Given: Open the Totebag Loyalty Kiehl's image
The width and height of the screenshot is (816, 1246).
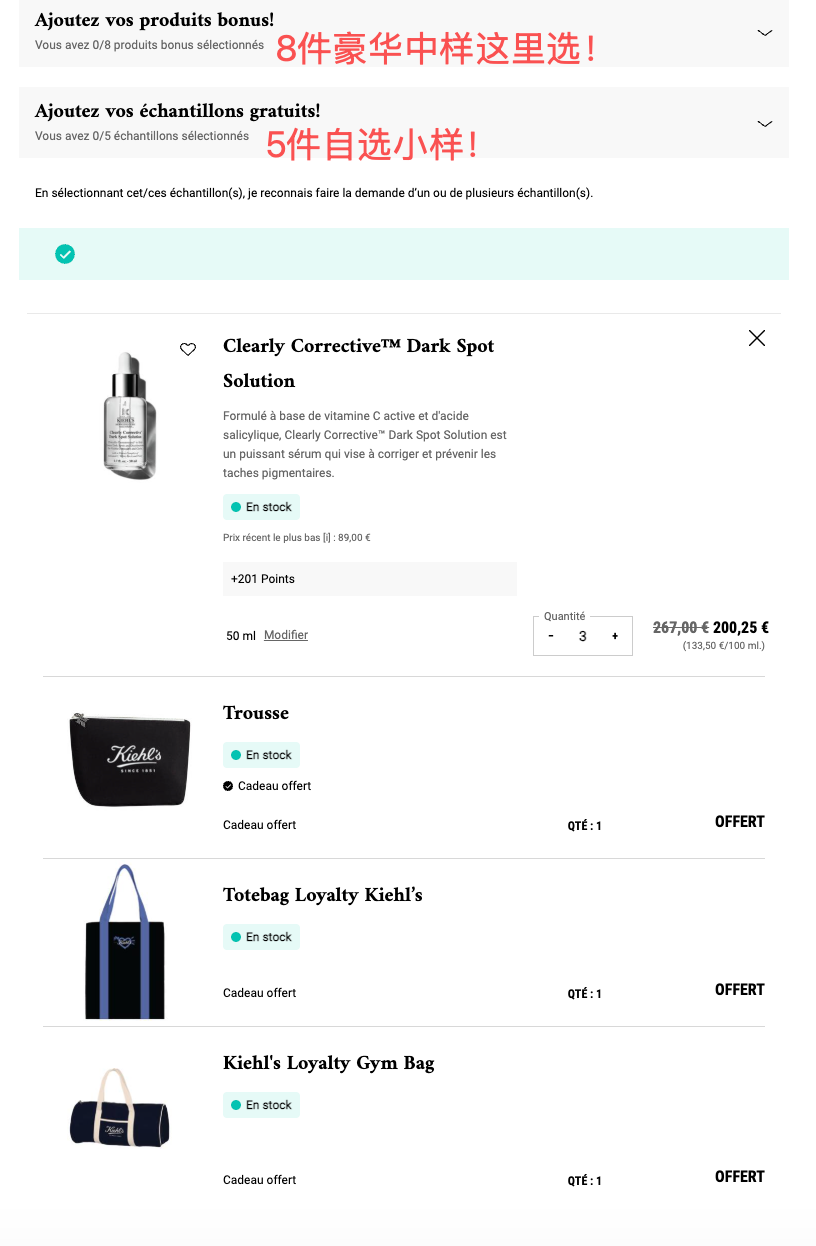Looking at the screenshot, I should tap(124, 941).
